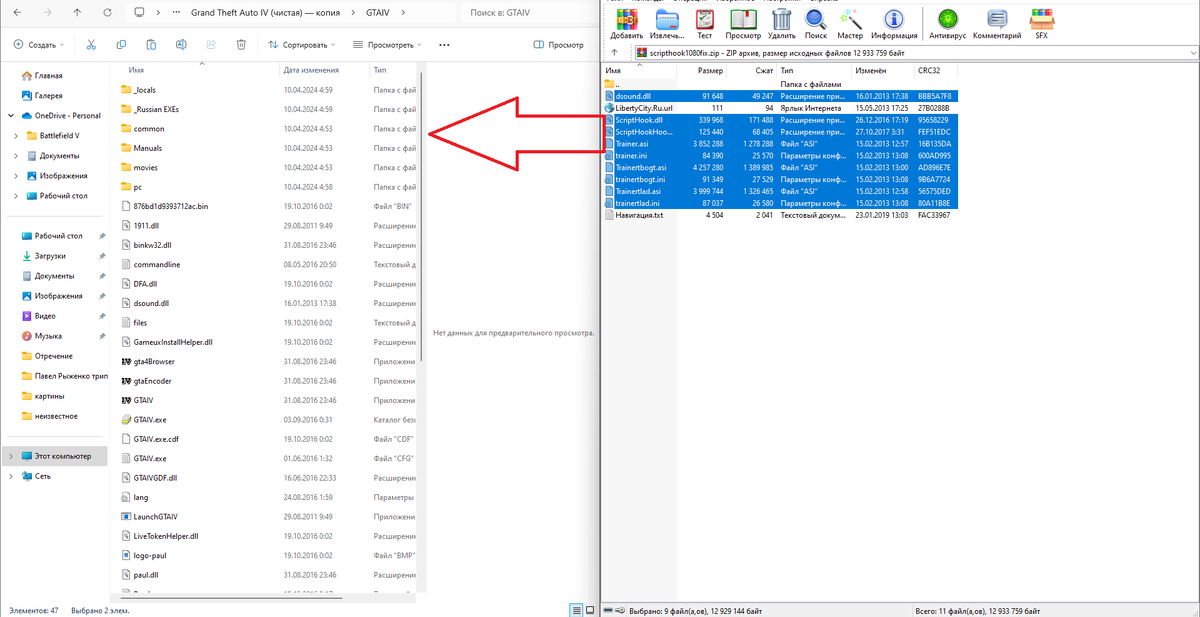Click the Explorer back arrow
Screen dimensions: 1200x617
point(17,13)
